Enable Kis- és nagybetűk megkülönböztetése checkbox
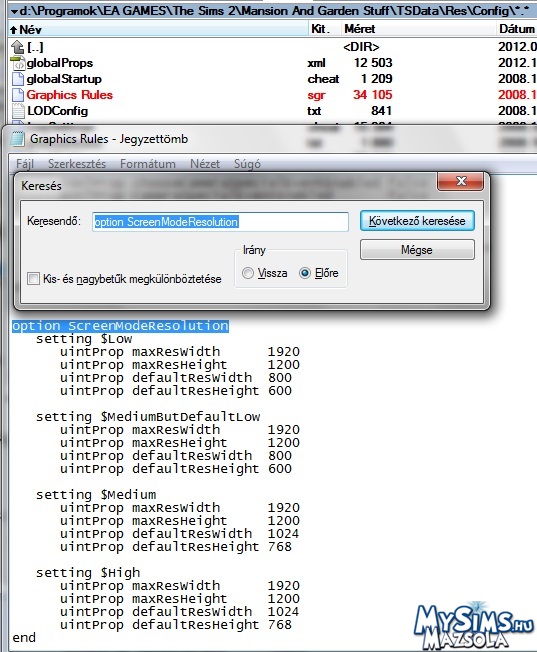The width and height of the screenshot is (537, 652). [33, 279]
